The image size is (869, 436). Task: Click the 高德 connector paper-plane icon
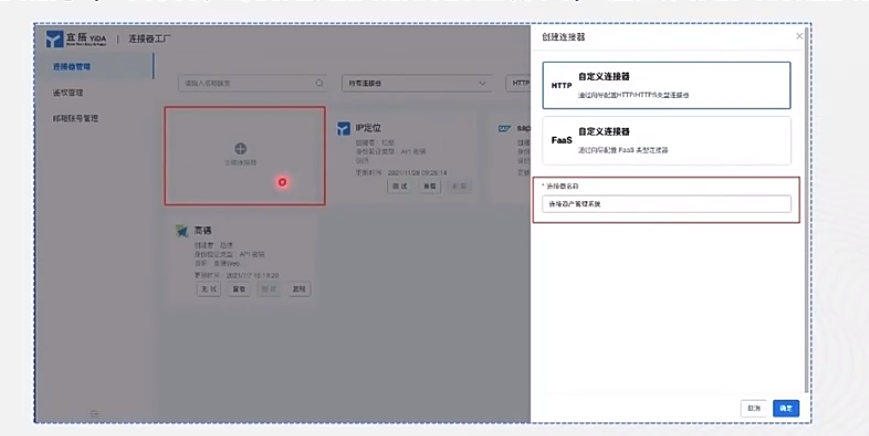point(182,231)
